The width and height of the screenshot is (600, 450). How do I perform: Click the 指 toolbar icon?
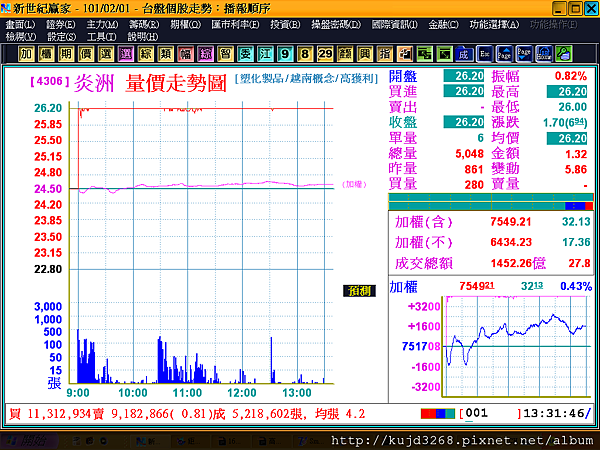point(385,54)
